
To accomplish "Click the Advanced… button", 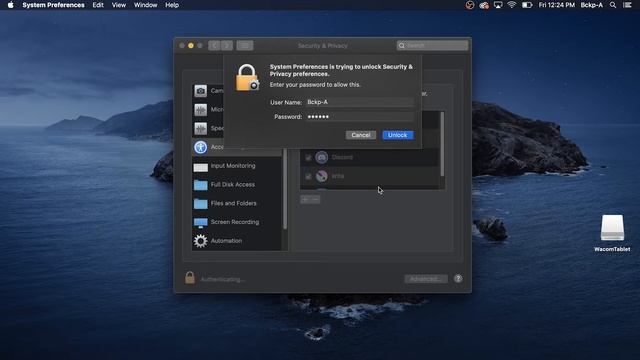I will tap(426, 279).
